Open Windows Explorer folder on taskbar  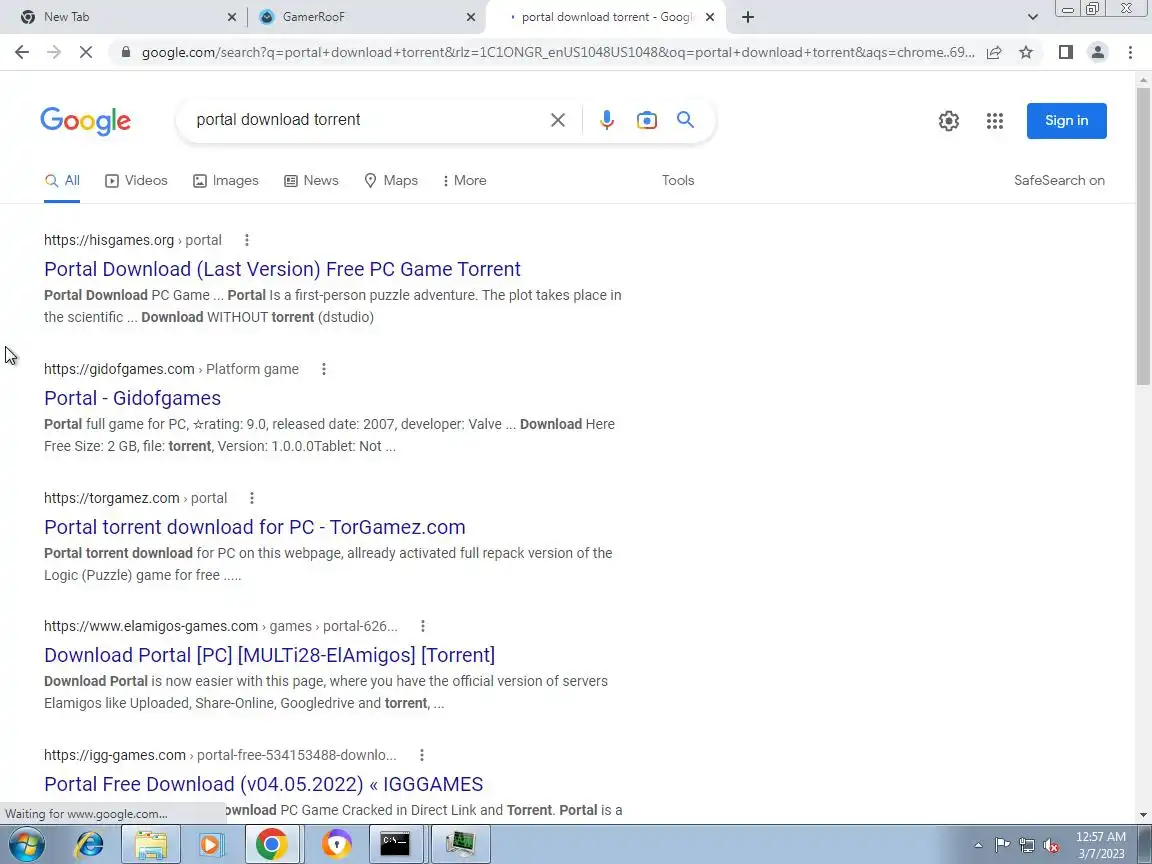click(x=150, y=845)
